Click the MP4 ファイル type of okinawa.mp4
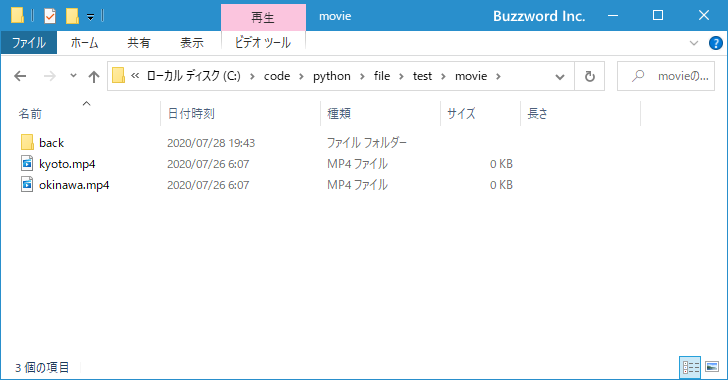The image size is (728, 380). coord(358,185)
